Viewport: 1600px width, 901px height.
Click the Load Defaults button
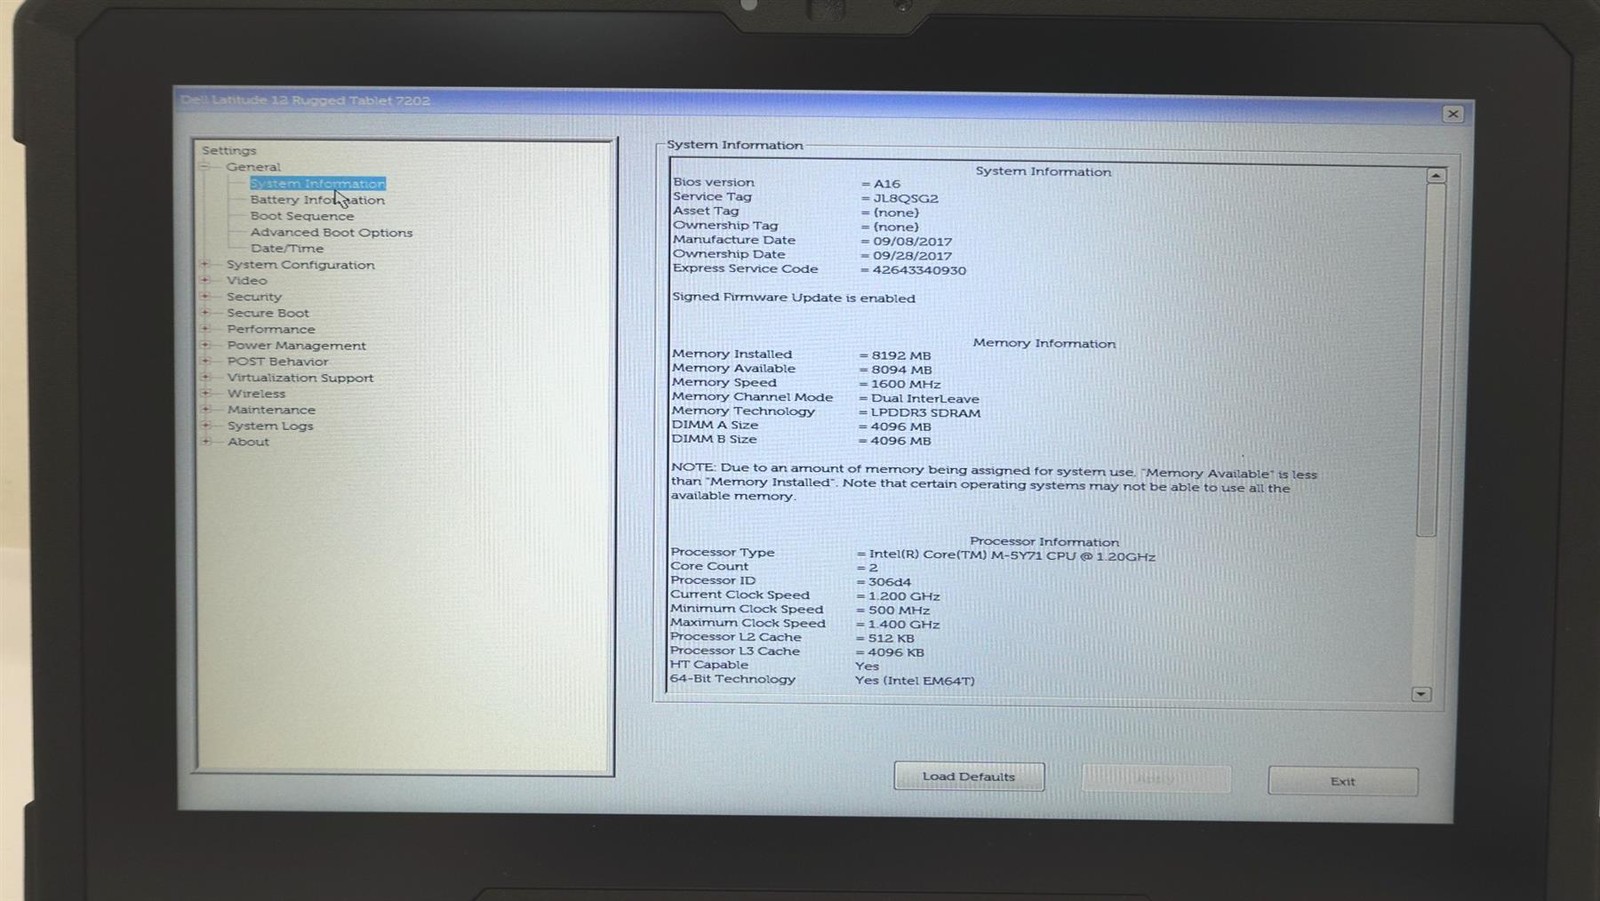(969, 777)
